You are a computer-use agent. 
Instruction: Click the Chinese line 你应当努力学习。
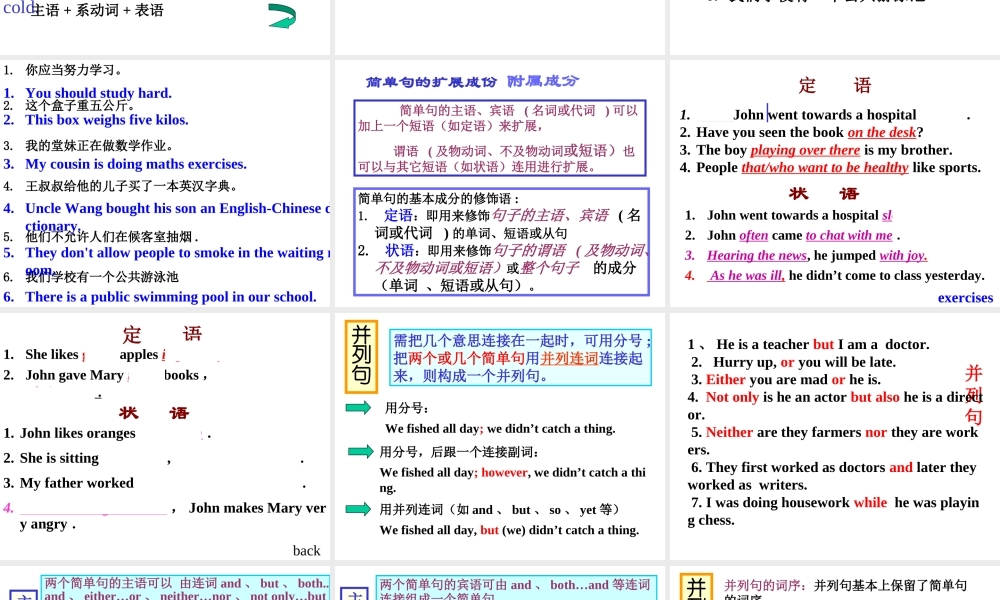pos(74,70)
